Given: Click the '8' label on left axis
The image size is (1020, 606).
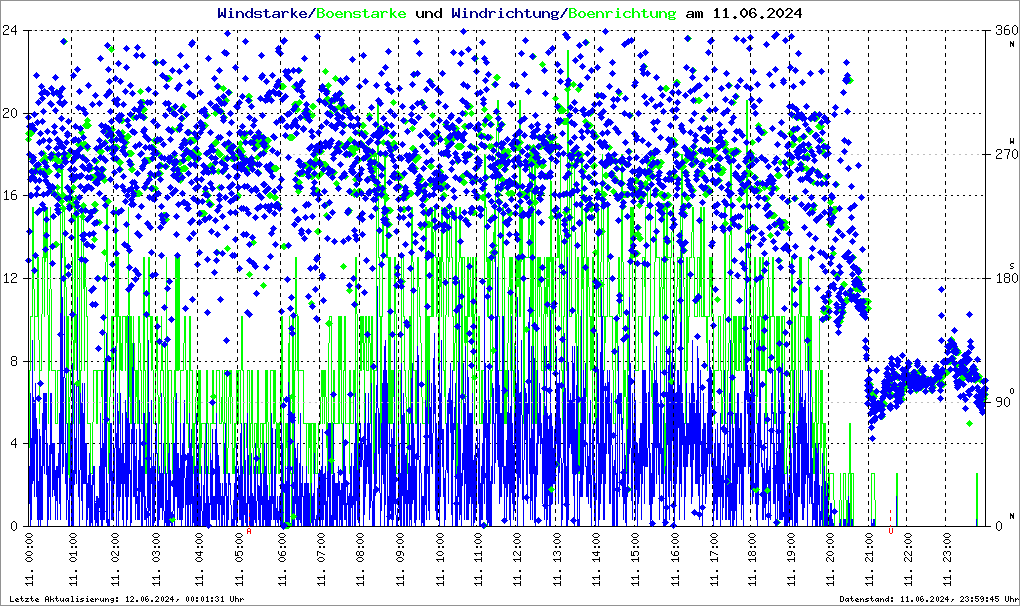Looking at the screenshot, I should 16,361.
